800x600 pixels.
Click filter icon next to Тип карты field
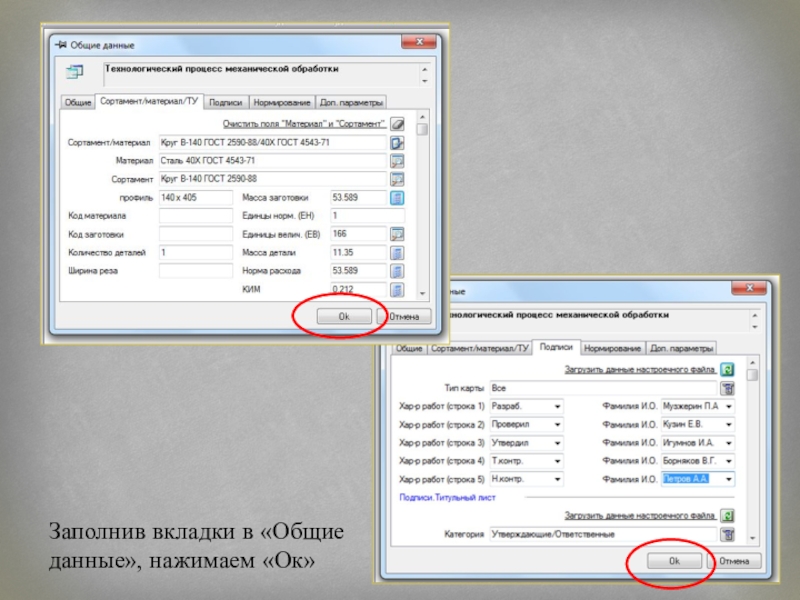pos(727,388)
